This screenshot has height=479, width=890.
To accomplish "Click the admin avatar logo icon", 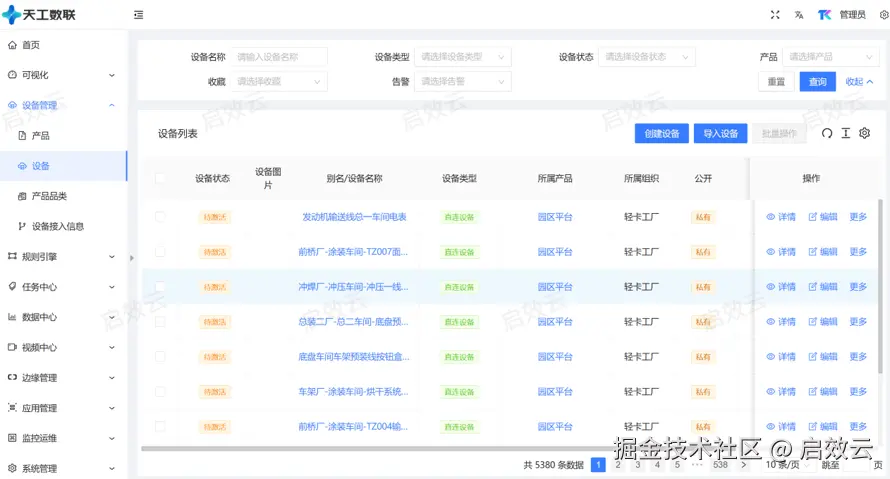I will tap(824, 15).
